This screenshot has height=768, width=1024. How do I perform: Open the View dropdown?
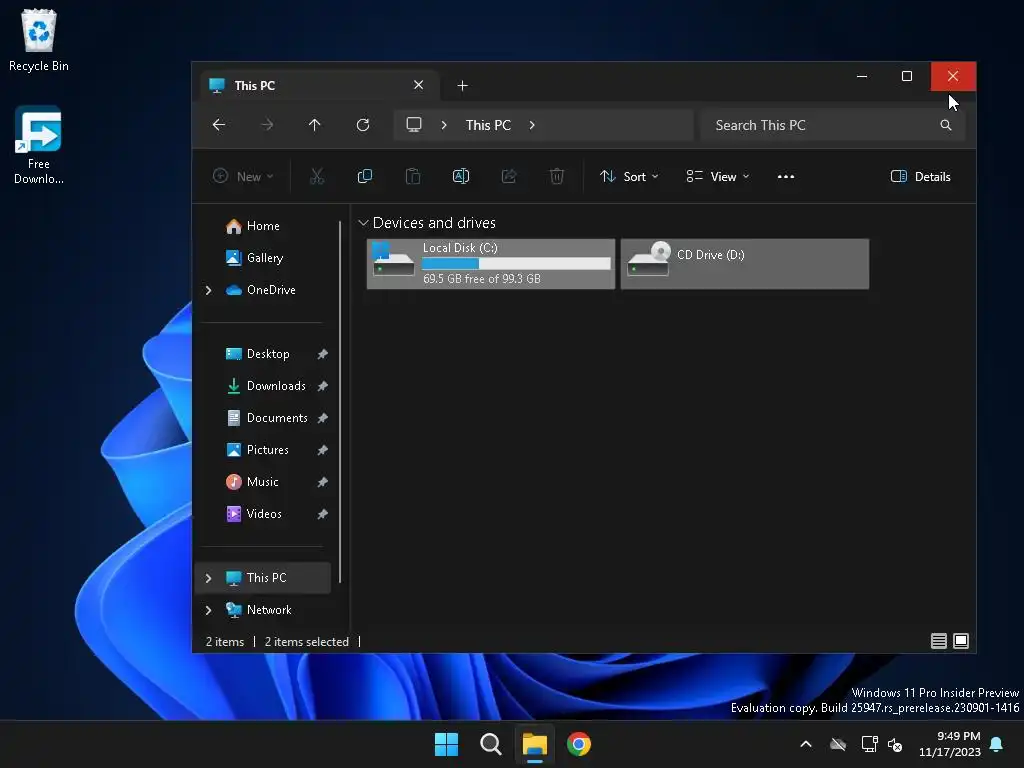pos(717,176)
